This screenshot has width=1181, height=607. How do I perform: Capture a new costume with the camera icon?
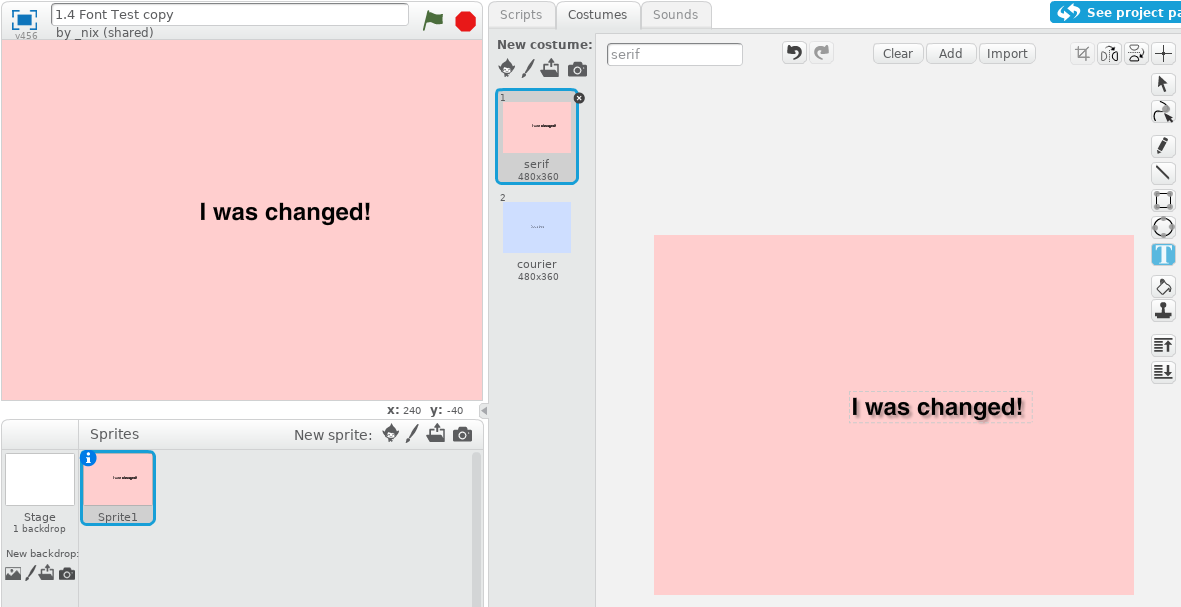pos(577,68)
